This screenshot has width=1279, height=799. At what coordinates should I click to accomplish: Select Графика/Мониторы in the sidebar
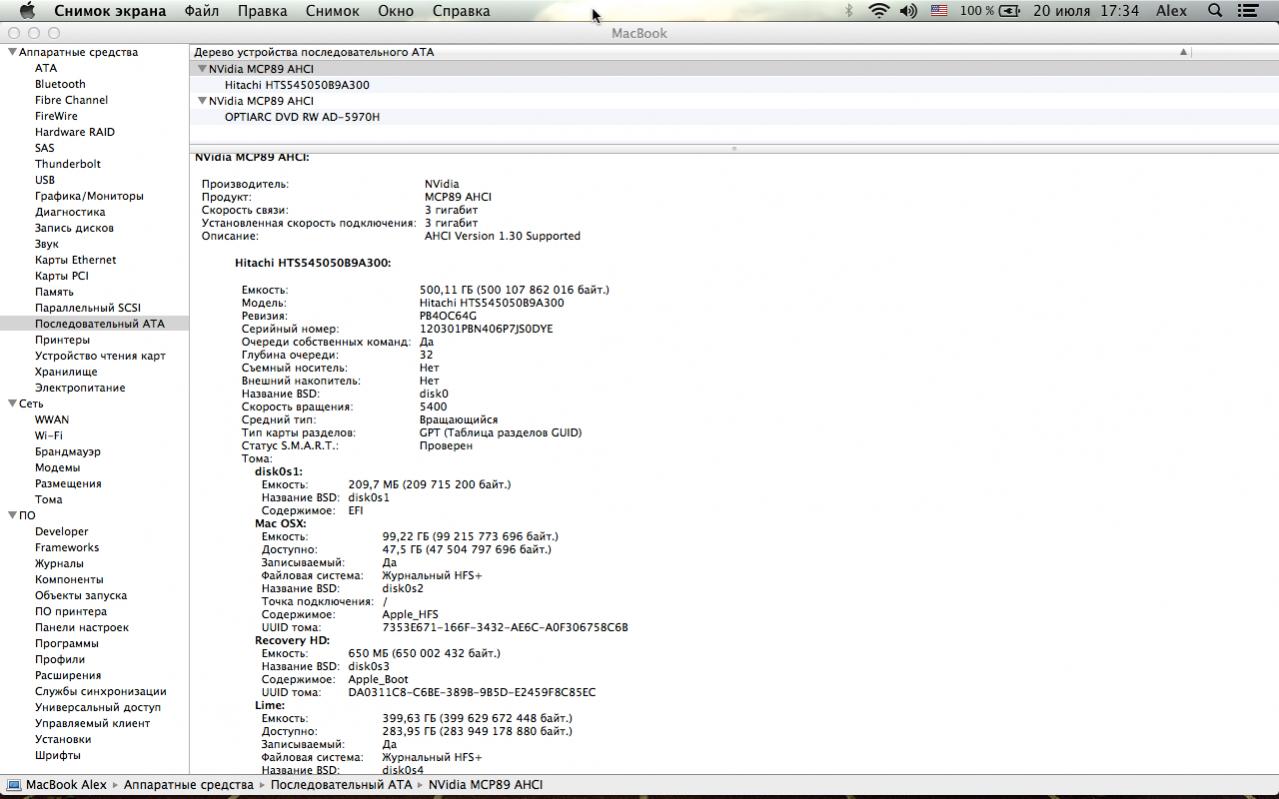[x=89, y=196]
